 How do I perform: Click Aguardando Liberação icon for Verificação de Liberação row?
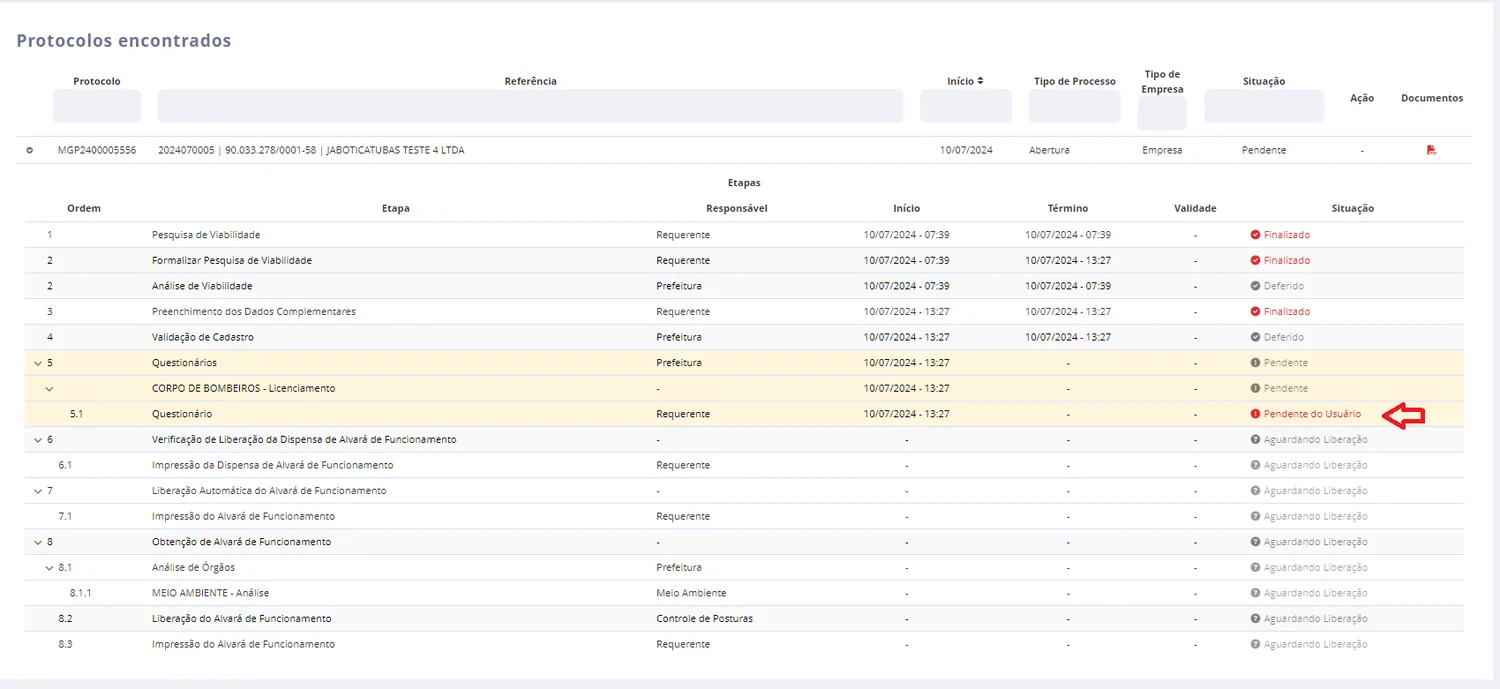[x=1255, y=440]
